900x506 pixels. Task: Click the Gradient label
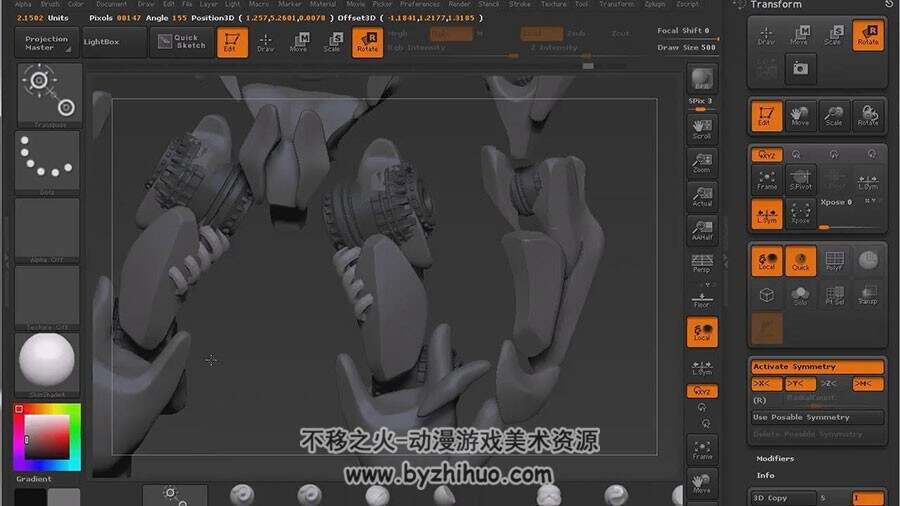tap(33, 478)
